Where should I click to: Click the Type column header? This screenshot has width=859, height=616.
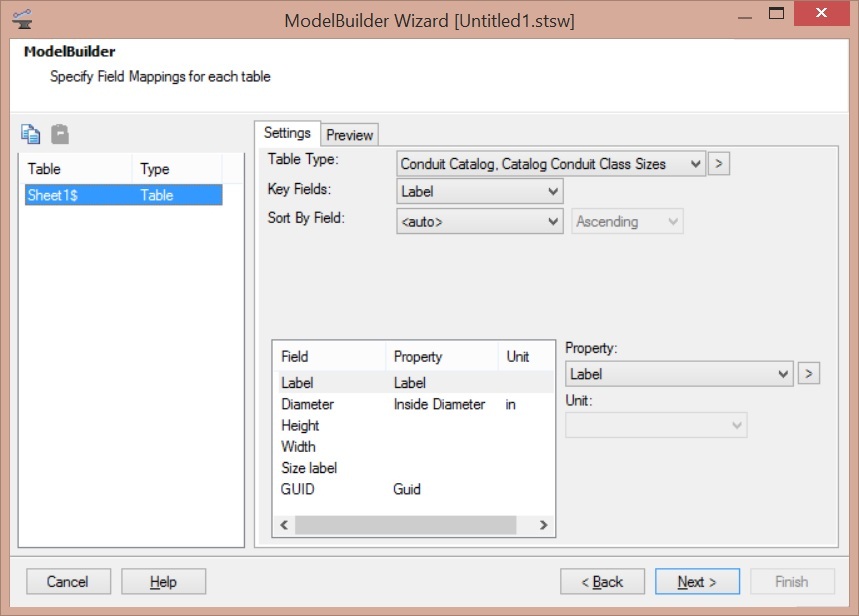tap(177, 169)
